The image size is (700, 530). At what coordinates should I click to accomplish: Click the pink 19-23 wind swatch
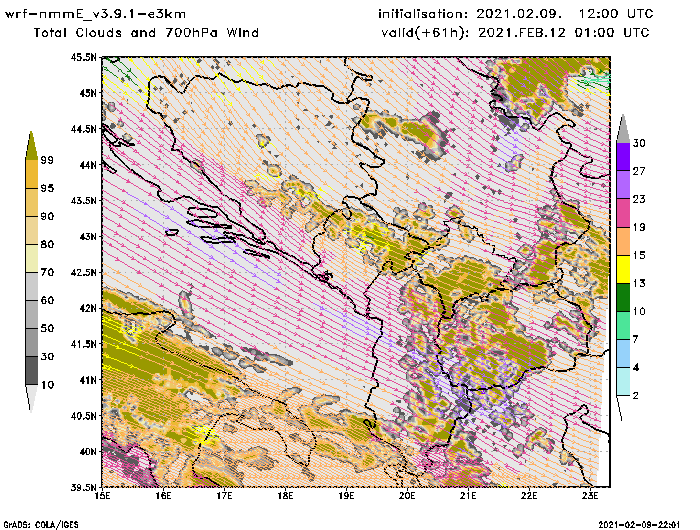[x=623, y=213]
